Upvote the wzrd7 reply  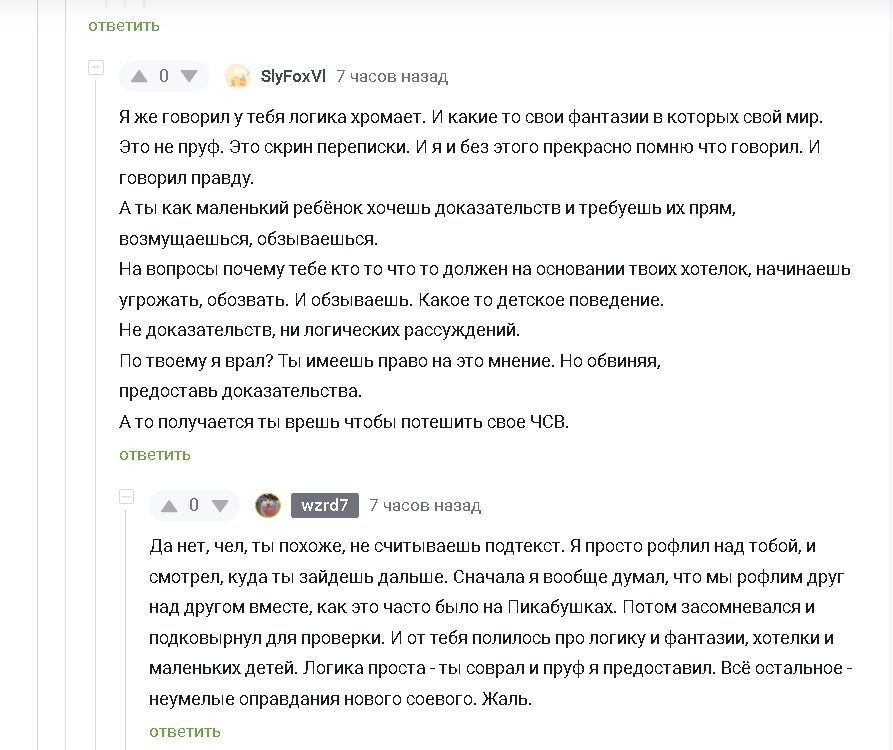tap(170, 506)
